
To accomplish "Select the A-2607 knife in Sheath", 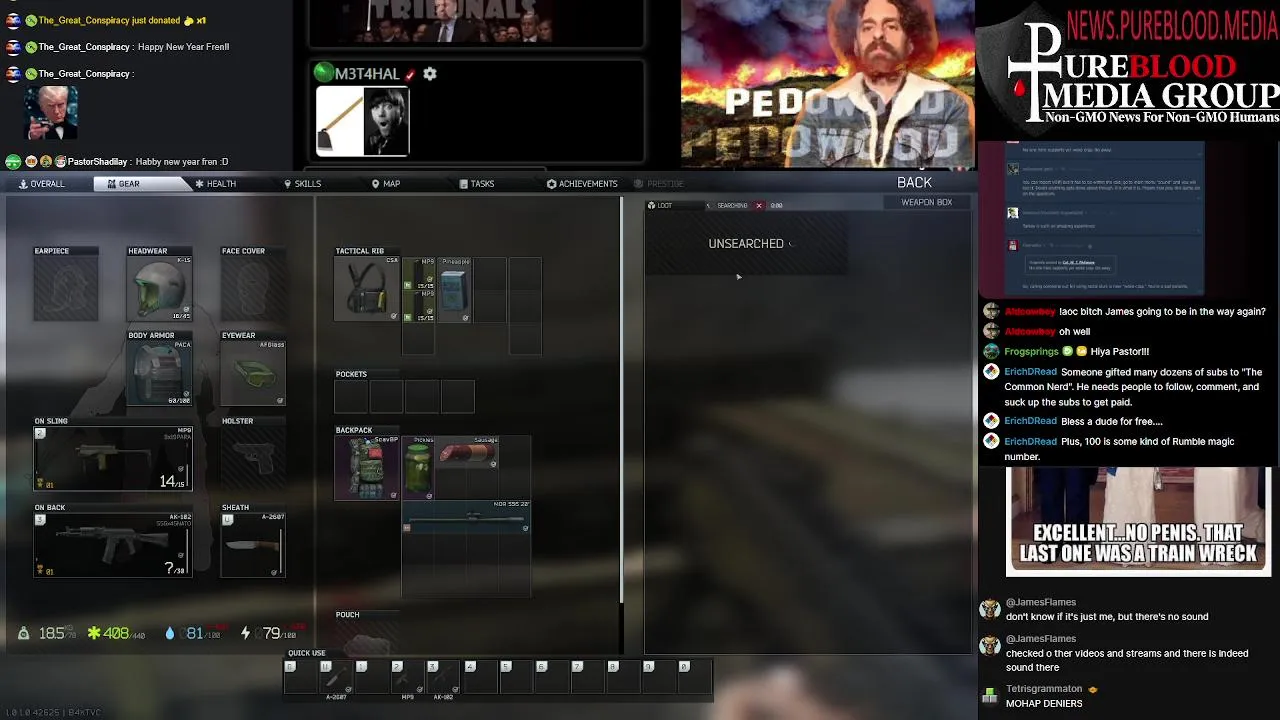I will [x=253, y=546].
